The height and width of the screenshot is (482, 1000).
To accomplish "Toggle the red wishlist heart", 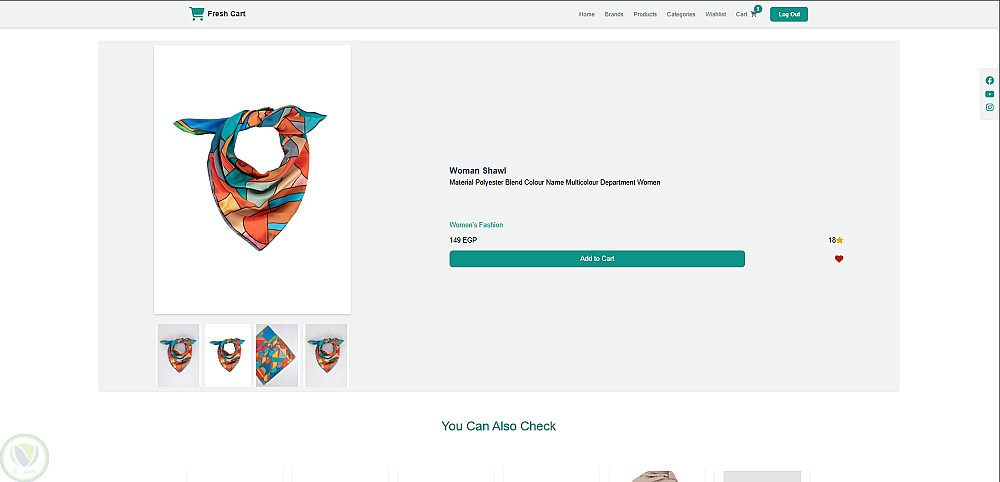I will coord(839,259).
